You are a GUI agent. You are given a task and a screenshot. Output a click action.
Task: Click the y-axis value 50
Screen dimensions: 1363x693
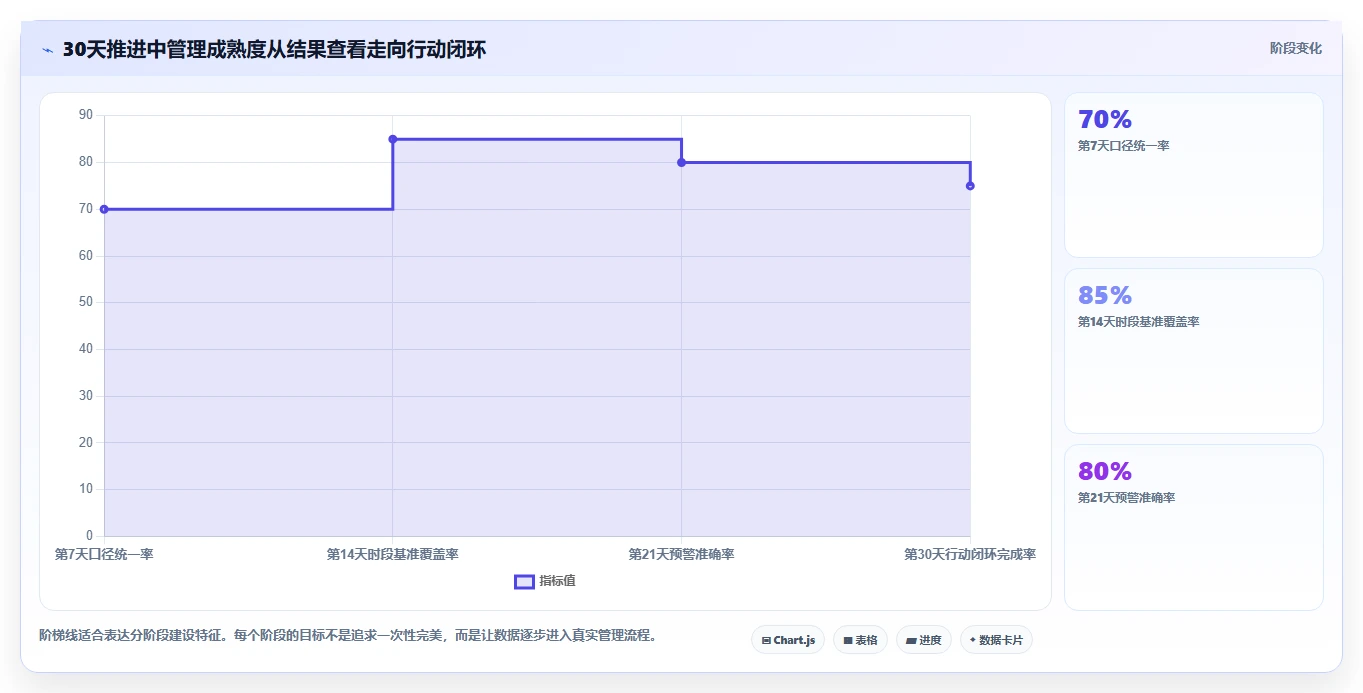[x=85, y=302]
